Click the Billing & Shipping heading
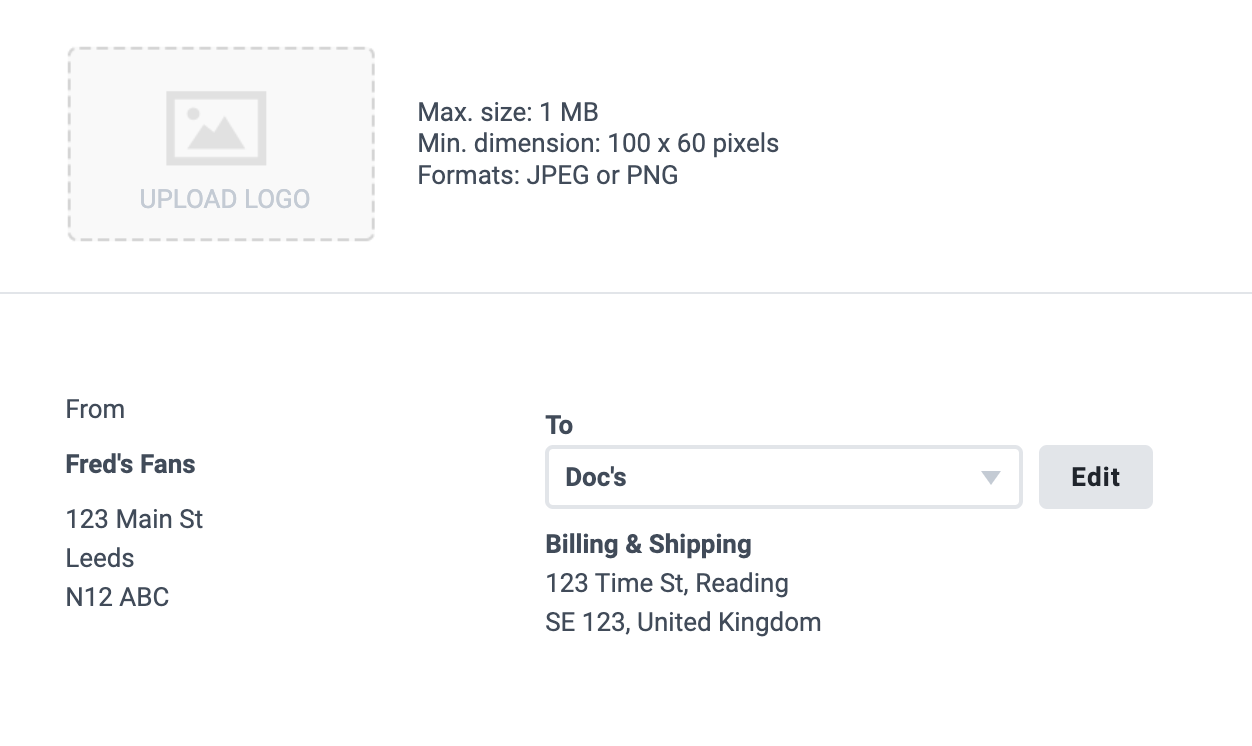This screenshot has width=1252, height=746. click(x=648, y=544)
